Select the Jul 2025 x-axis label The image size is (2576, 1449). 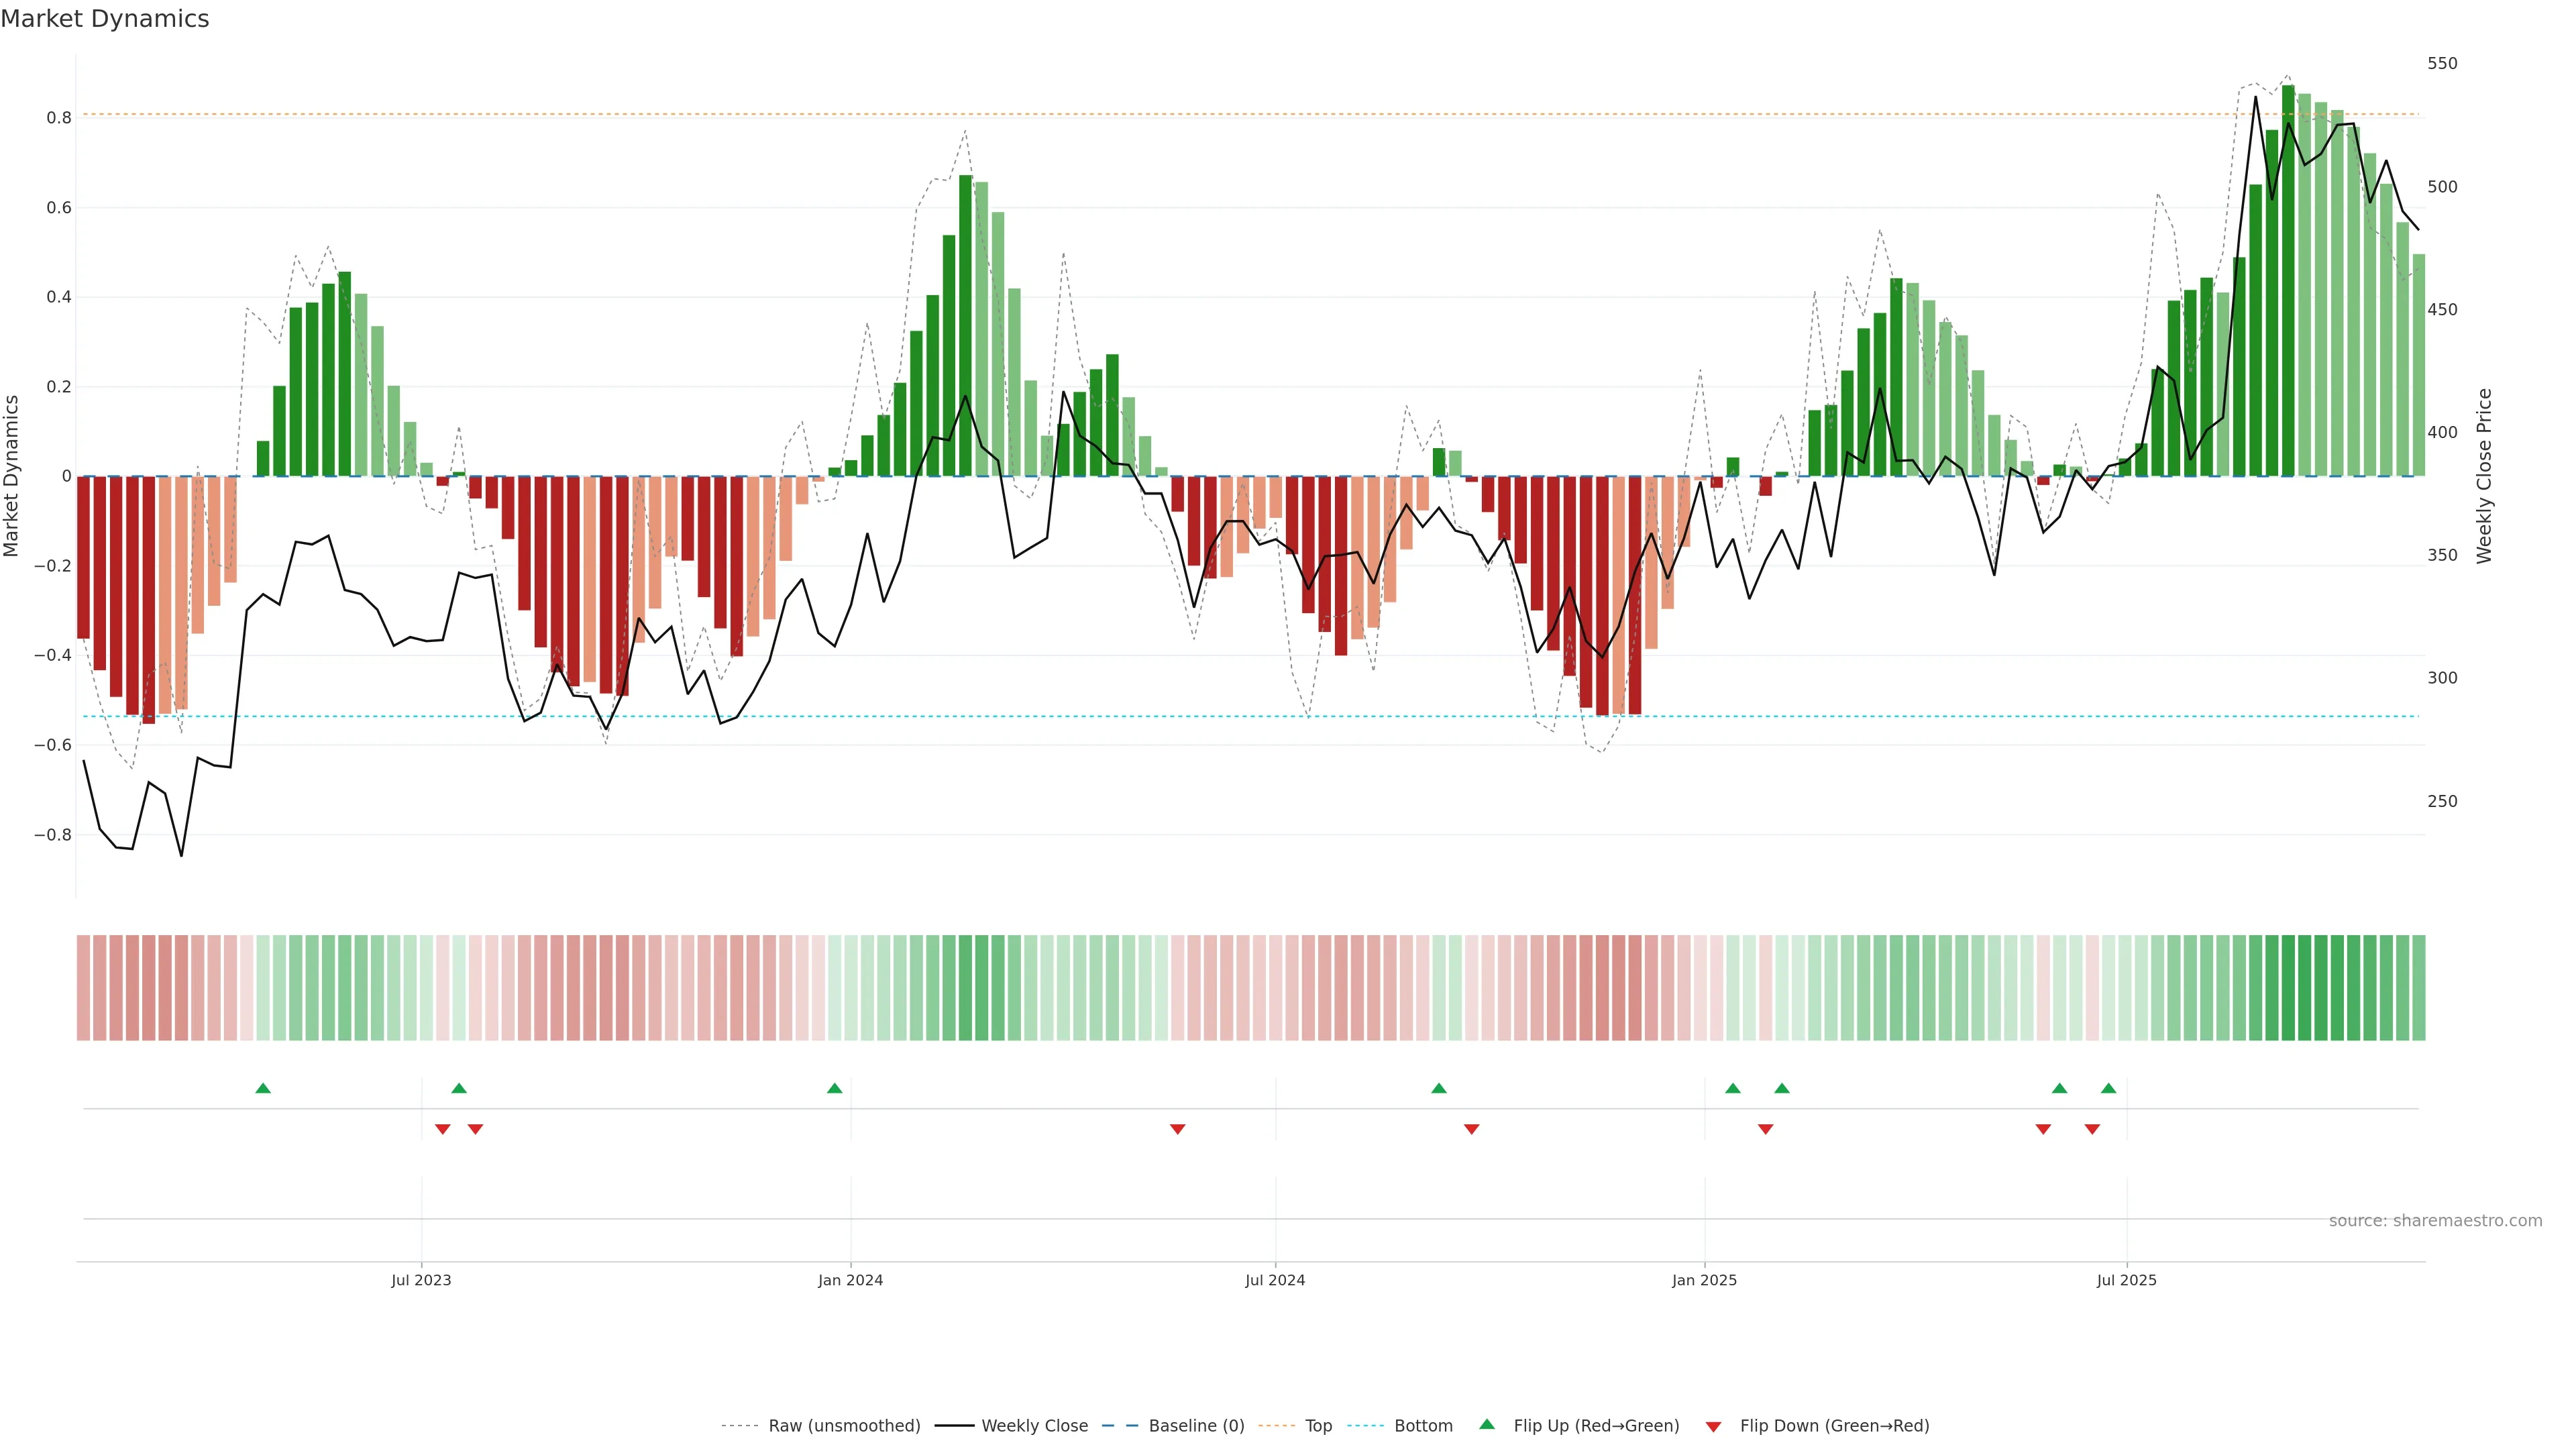pos(2126,1280)
